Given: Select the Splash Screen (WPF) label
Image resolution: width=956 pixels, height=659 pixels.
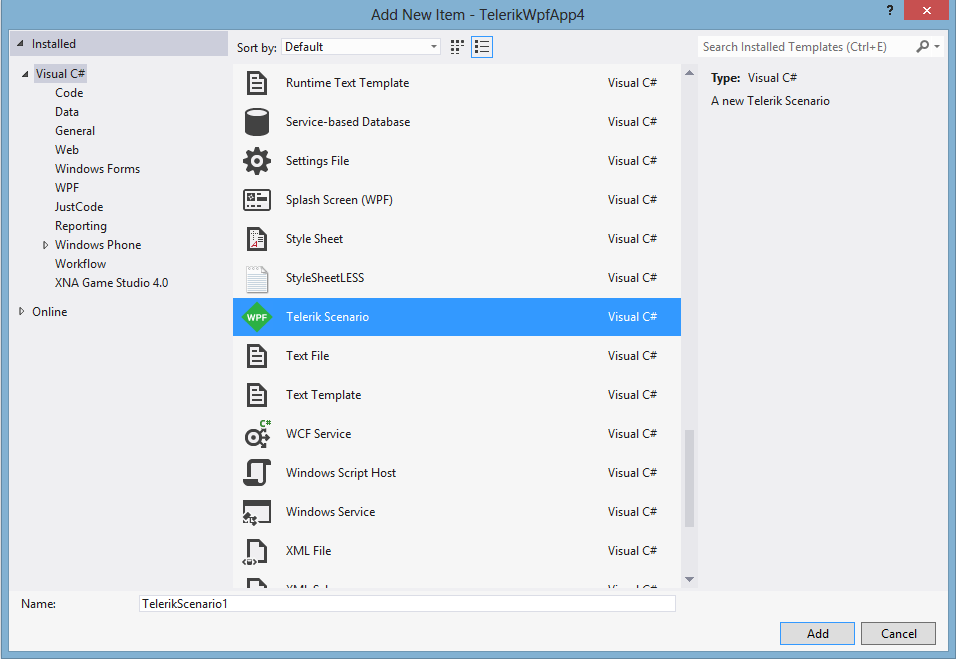Looking at the screenshot, I should click(339, 200).
